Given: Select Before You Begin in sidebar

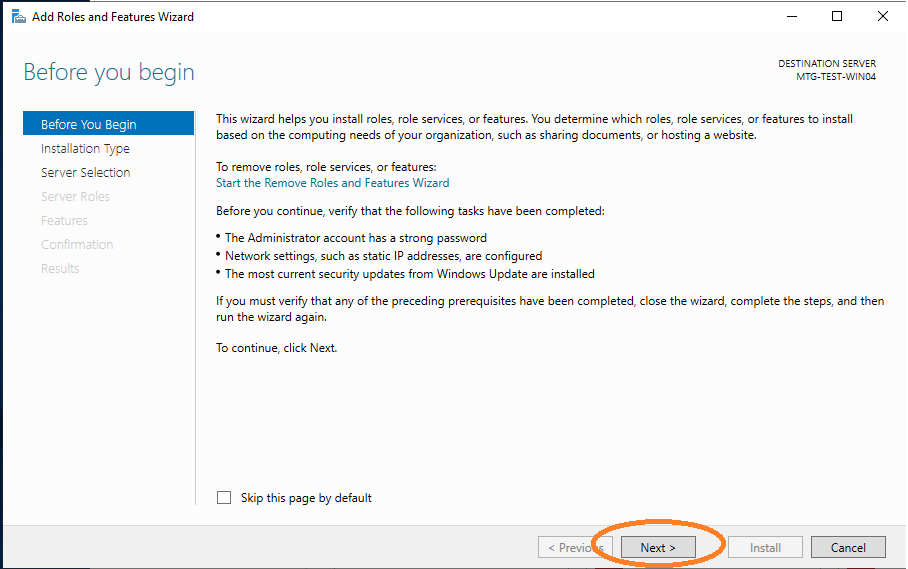Looking at the screenshot, I should [88, 124].
